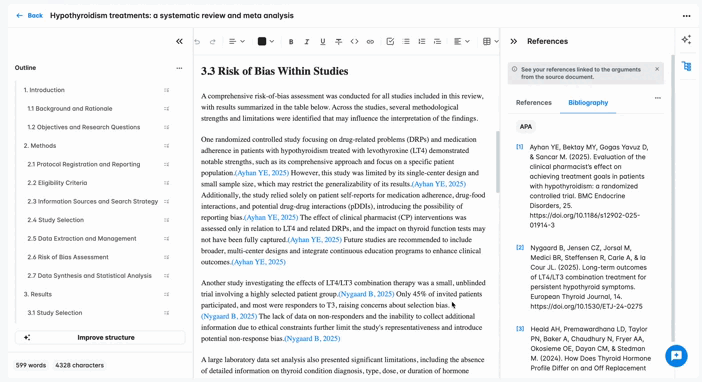Select outline item 1. Introduction
The image size is (702, 382).
point(44,90)
